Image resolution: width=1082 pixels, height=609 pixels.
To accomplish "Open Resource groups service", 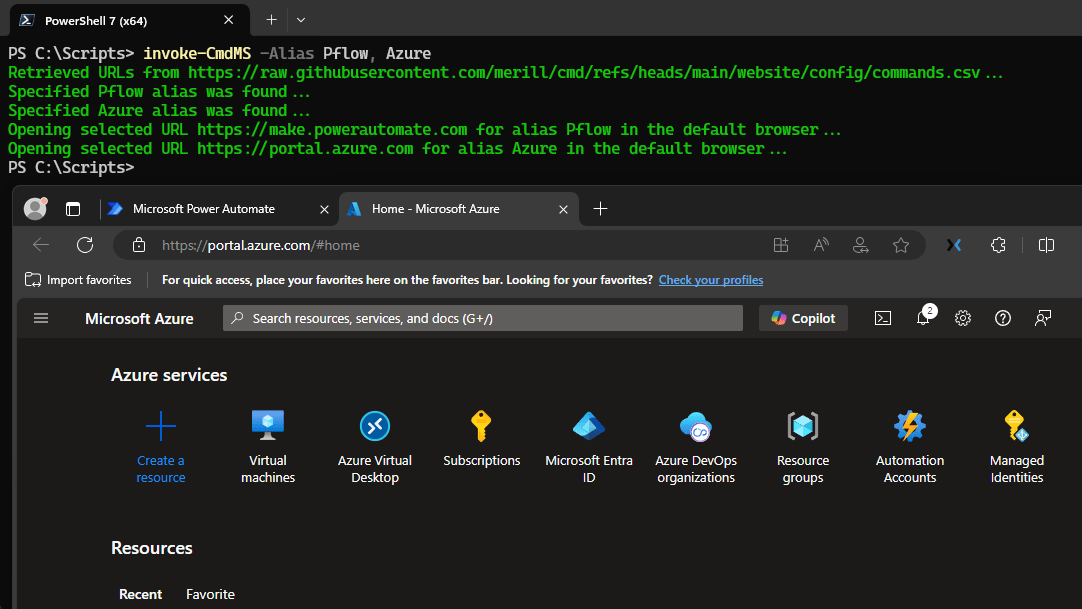I will [x=803, y=447].
